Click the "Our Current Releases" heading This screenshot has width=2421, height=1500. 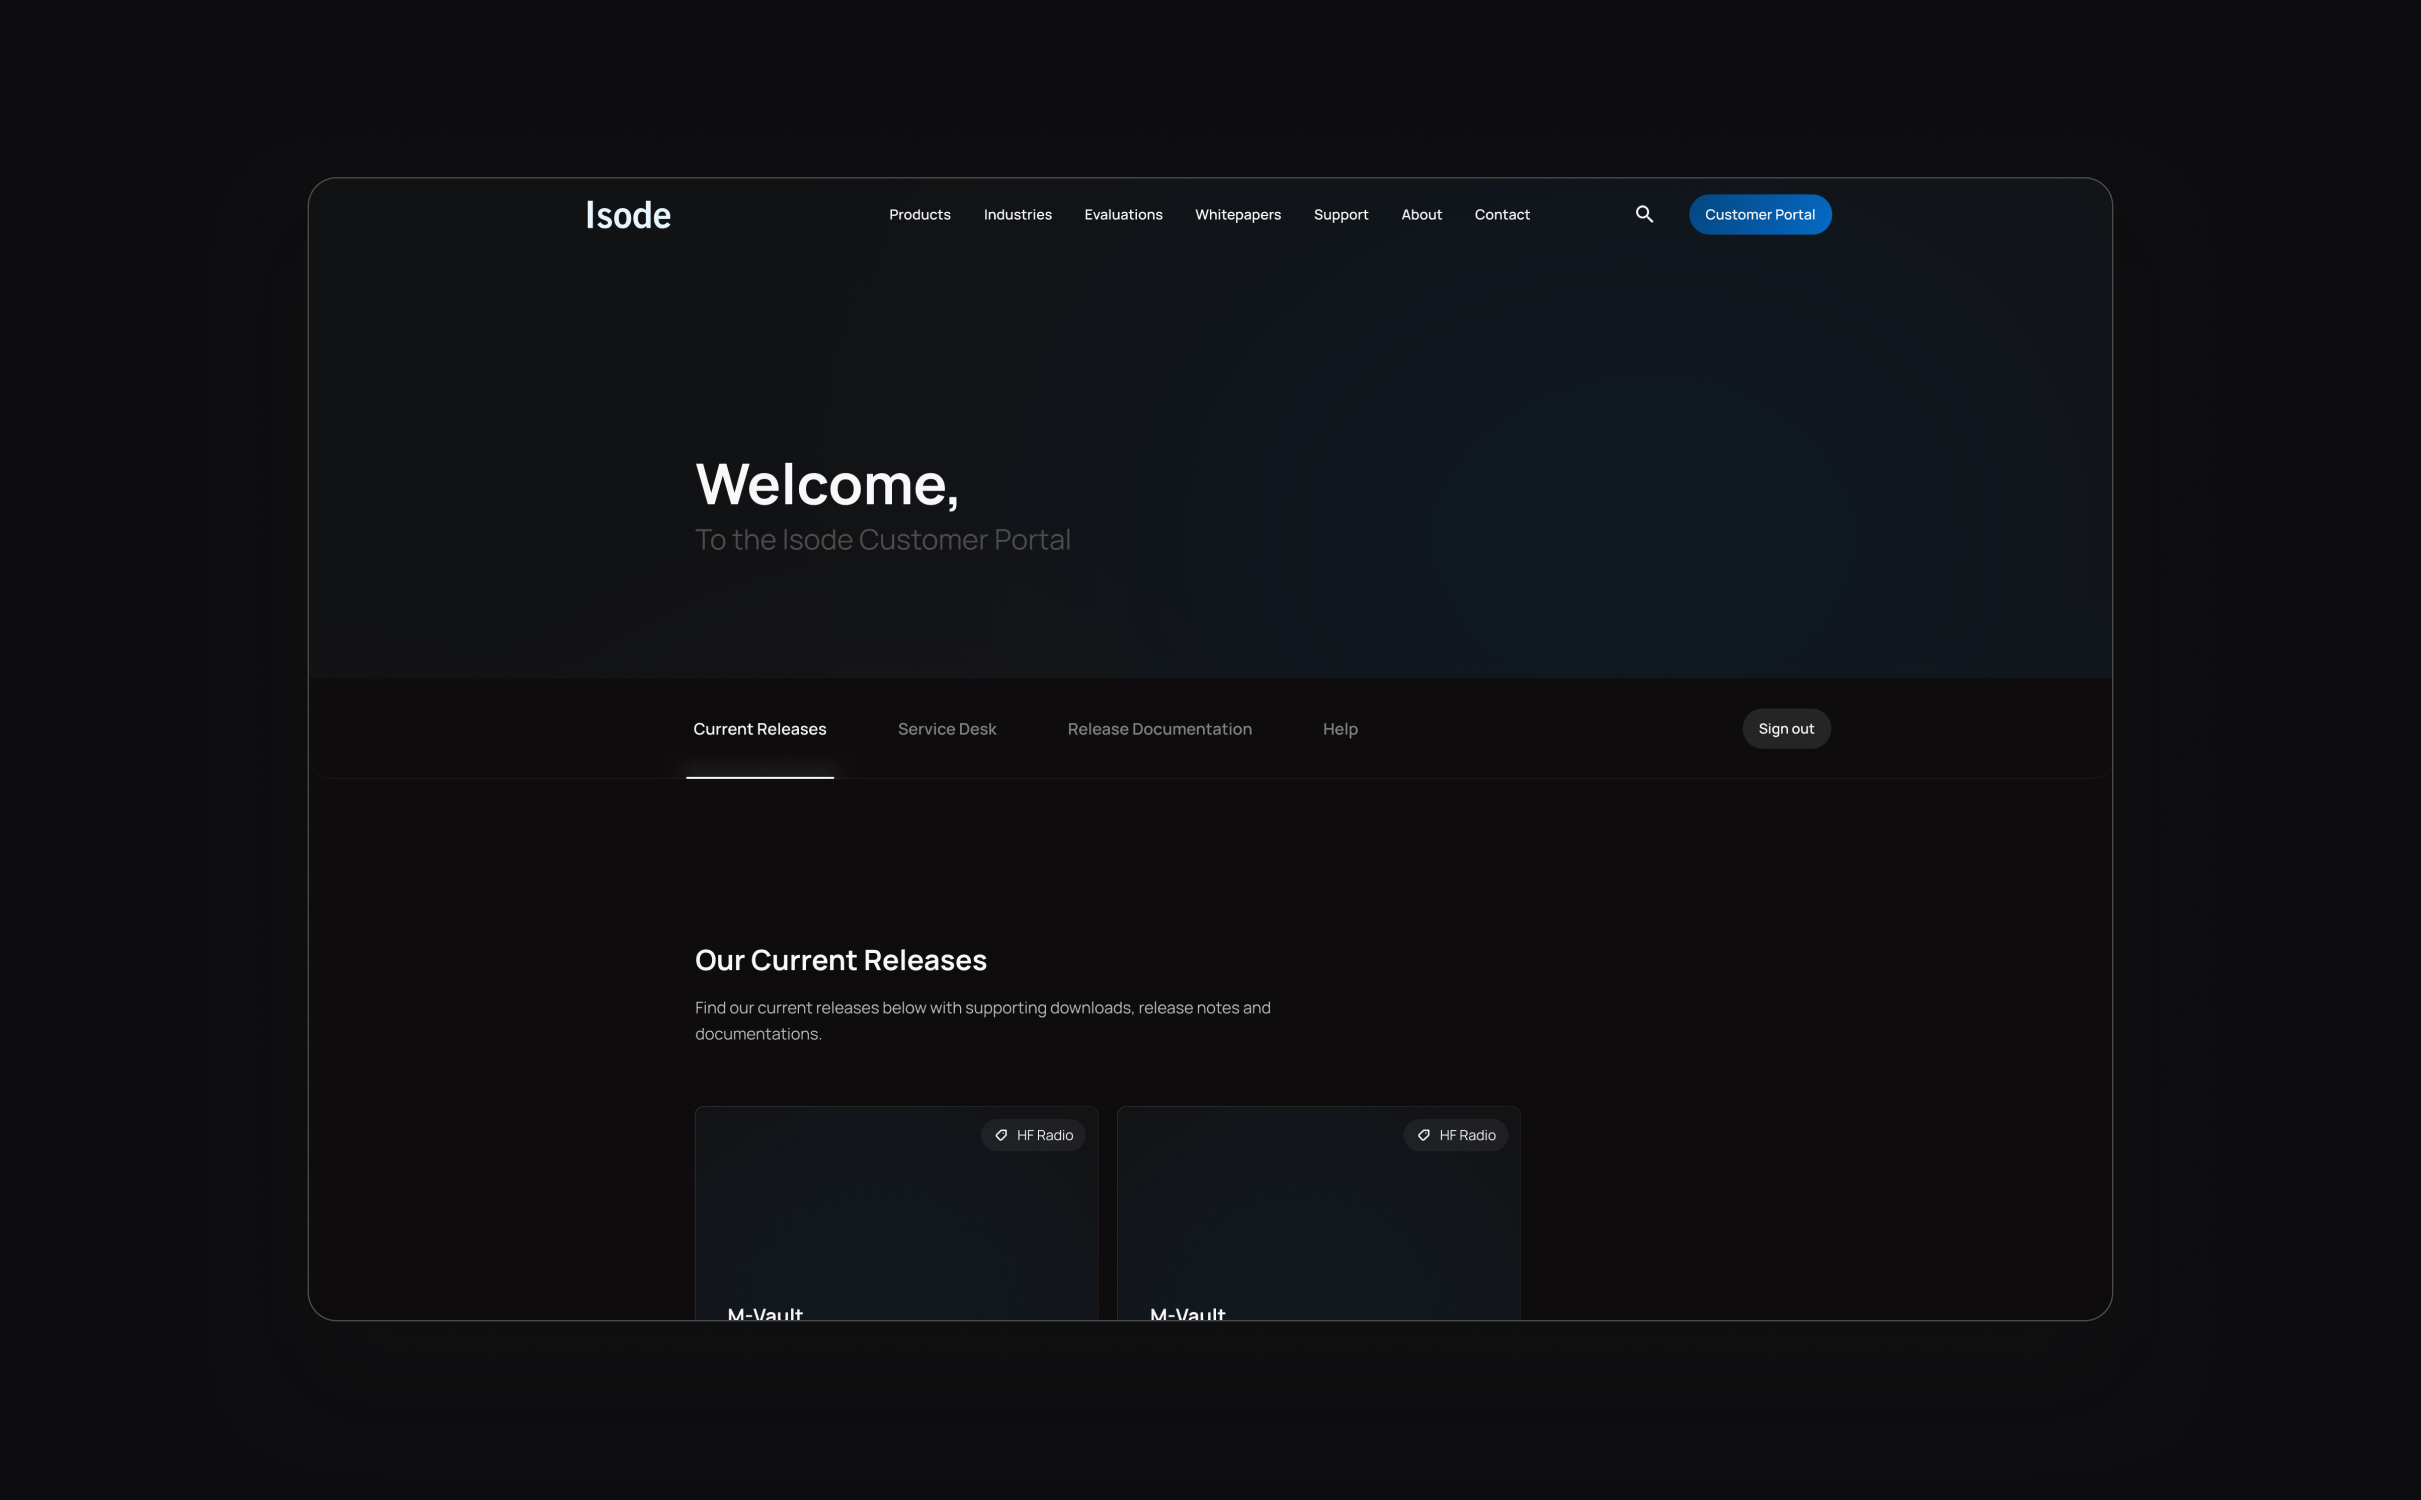click(x=840, y=960)
